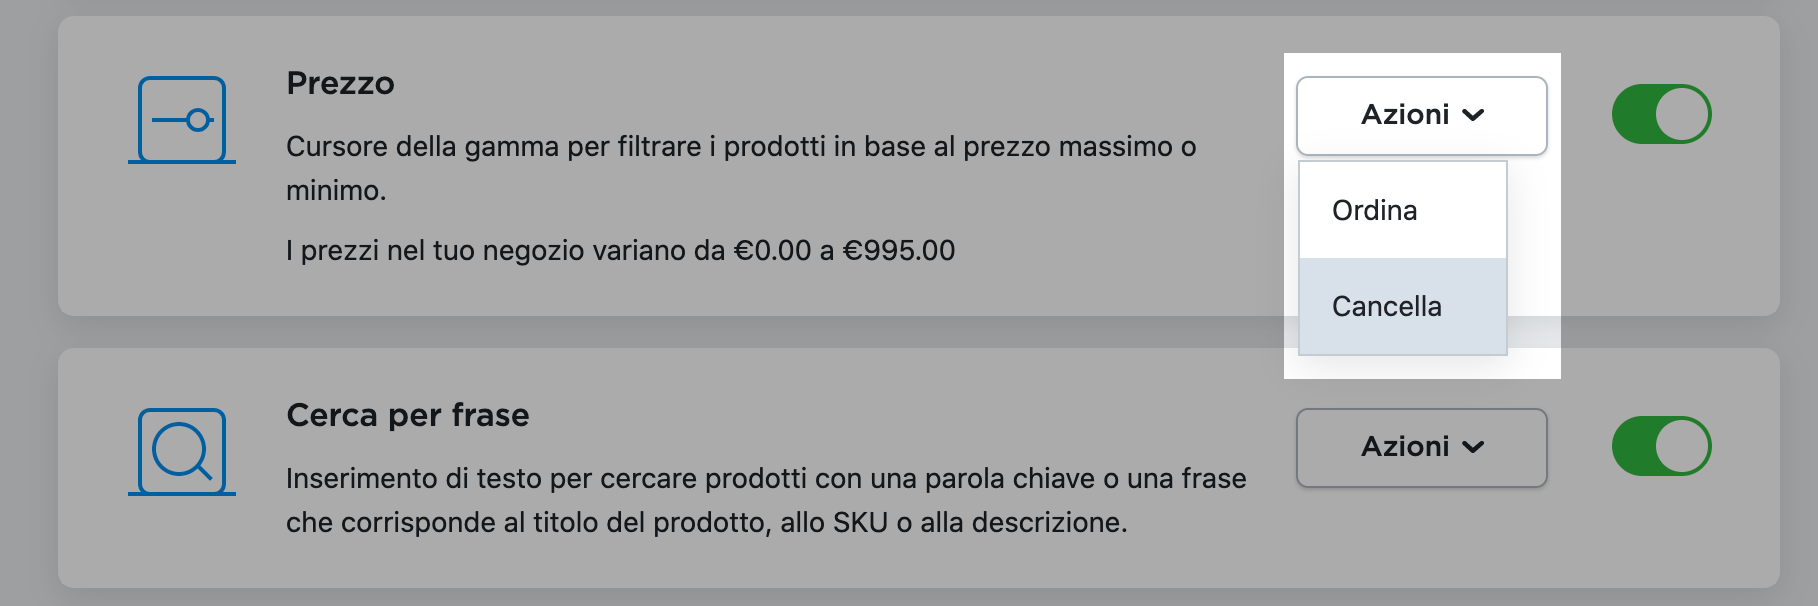Click the Ordina option to sort filter values
The height and width of the screenshot is (606, 1818).
[1374, 209]
